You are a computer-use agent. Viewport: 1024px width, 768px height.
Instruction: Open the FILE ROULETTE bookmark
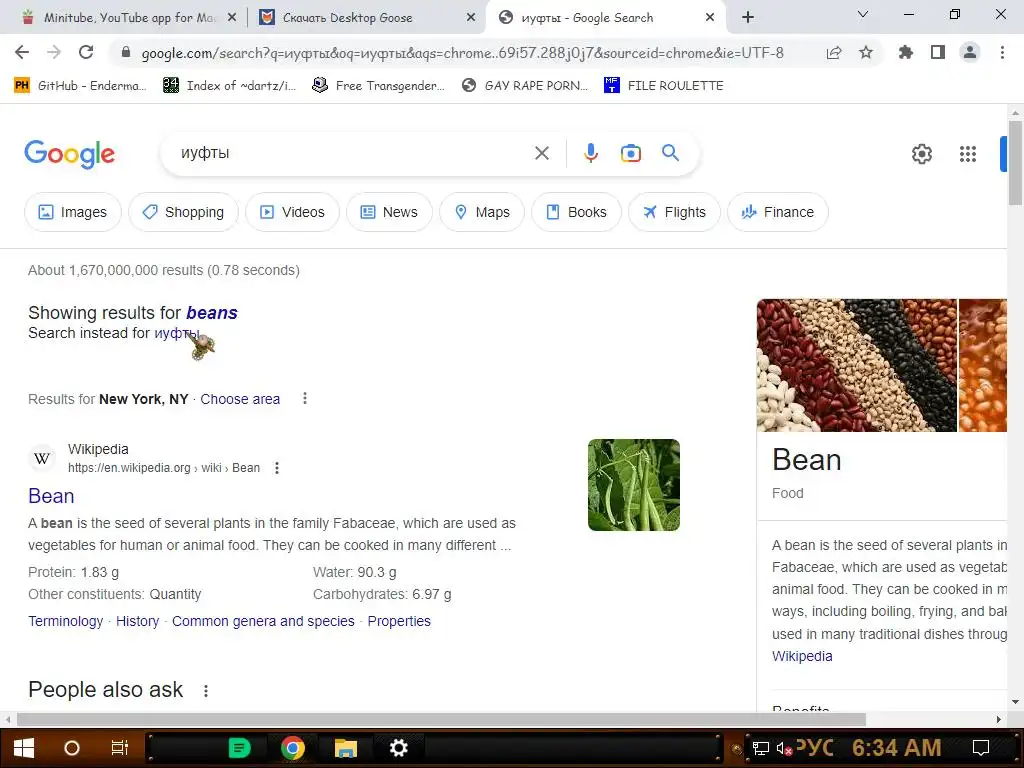coord(664,86)
